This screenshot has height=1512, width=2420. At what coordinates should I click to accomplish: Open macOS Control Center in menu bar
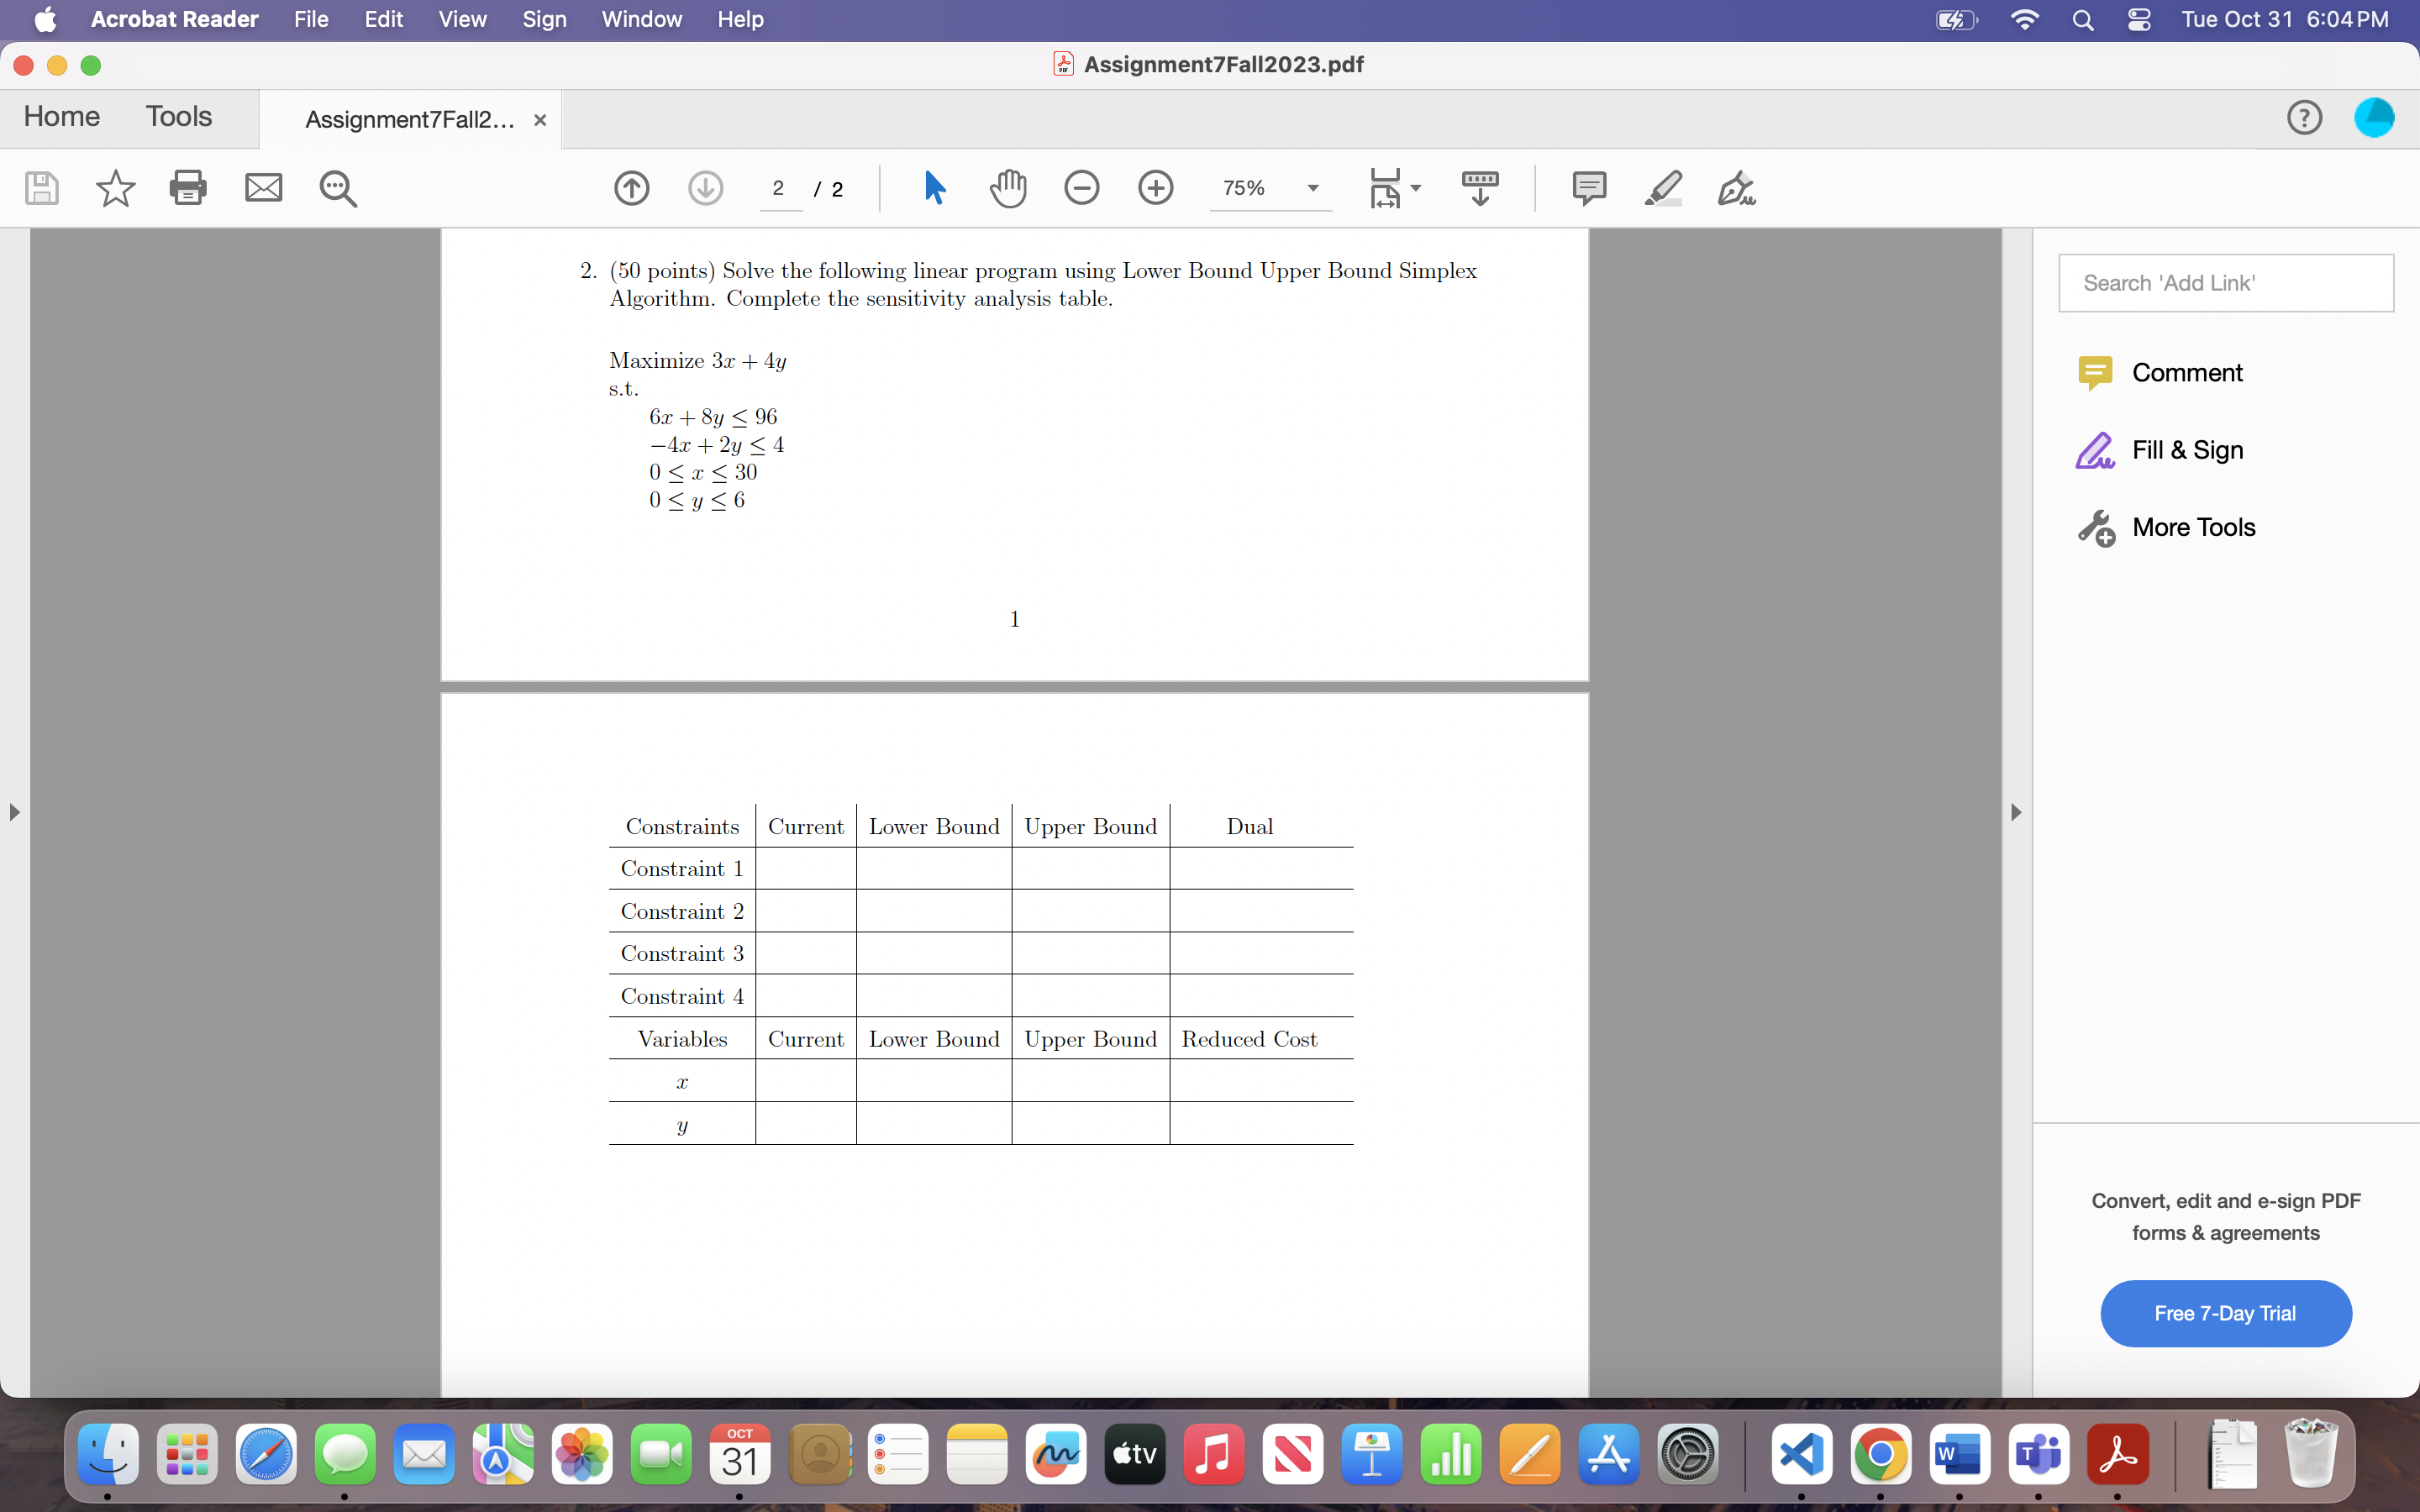click(x=2139, y=19)
